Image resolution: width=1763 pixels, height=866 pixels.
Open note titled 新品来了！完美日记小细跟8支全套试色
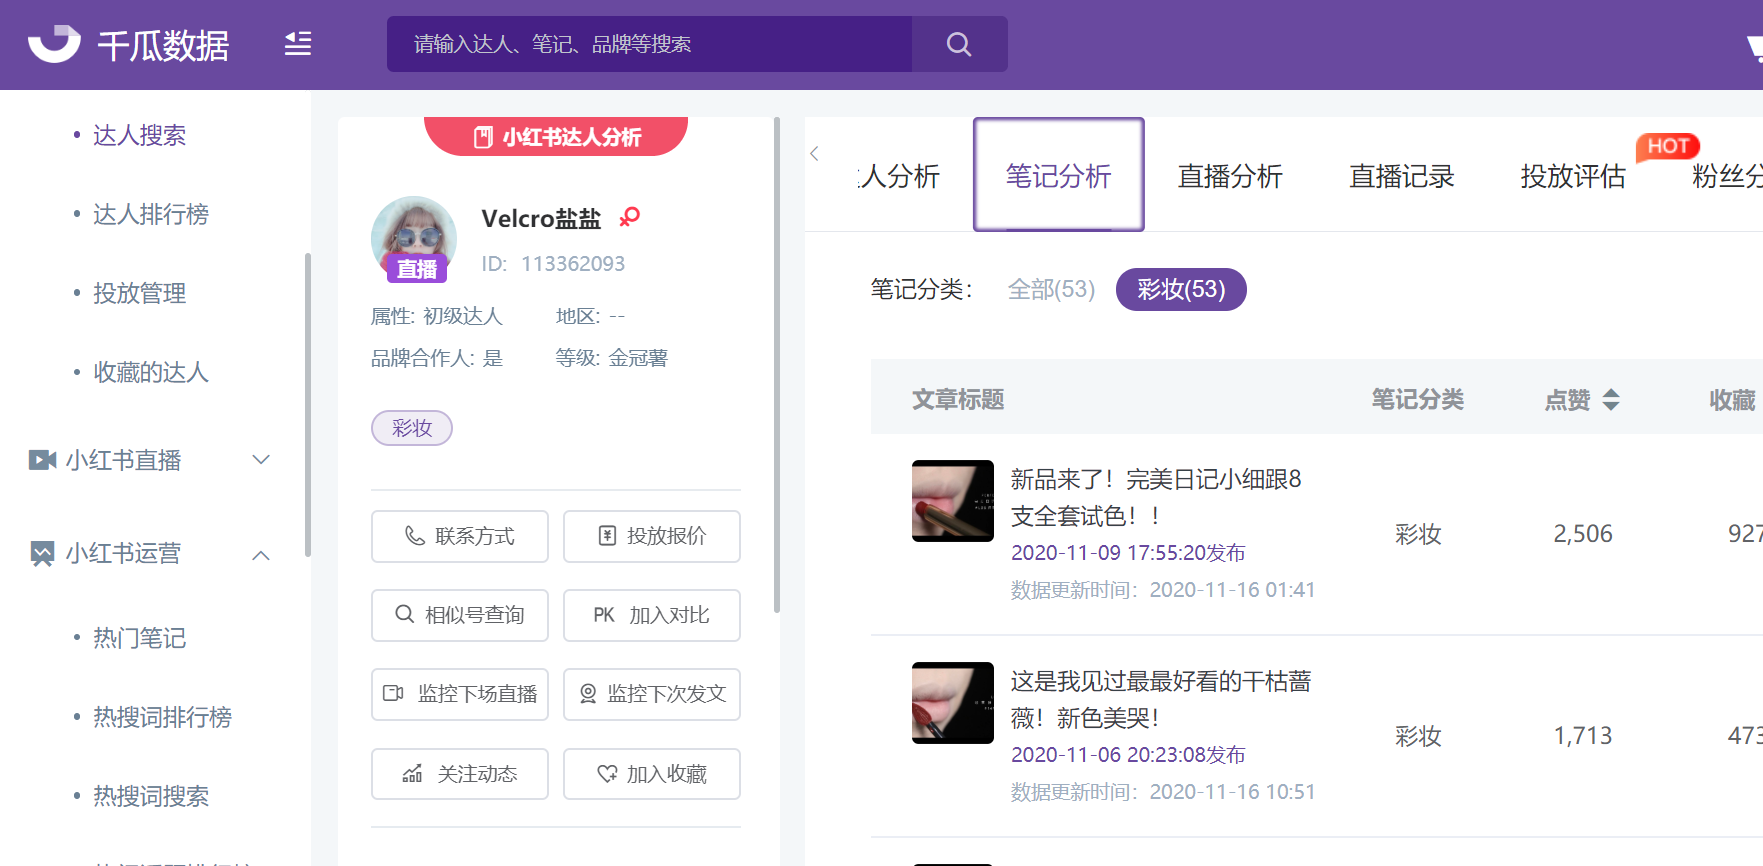click(x=1156, y=498)
